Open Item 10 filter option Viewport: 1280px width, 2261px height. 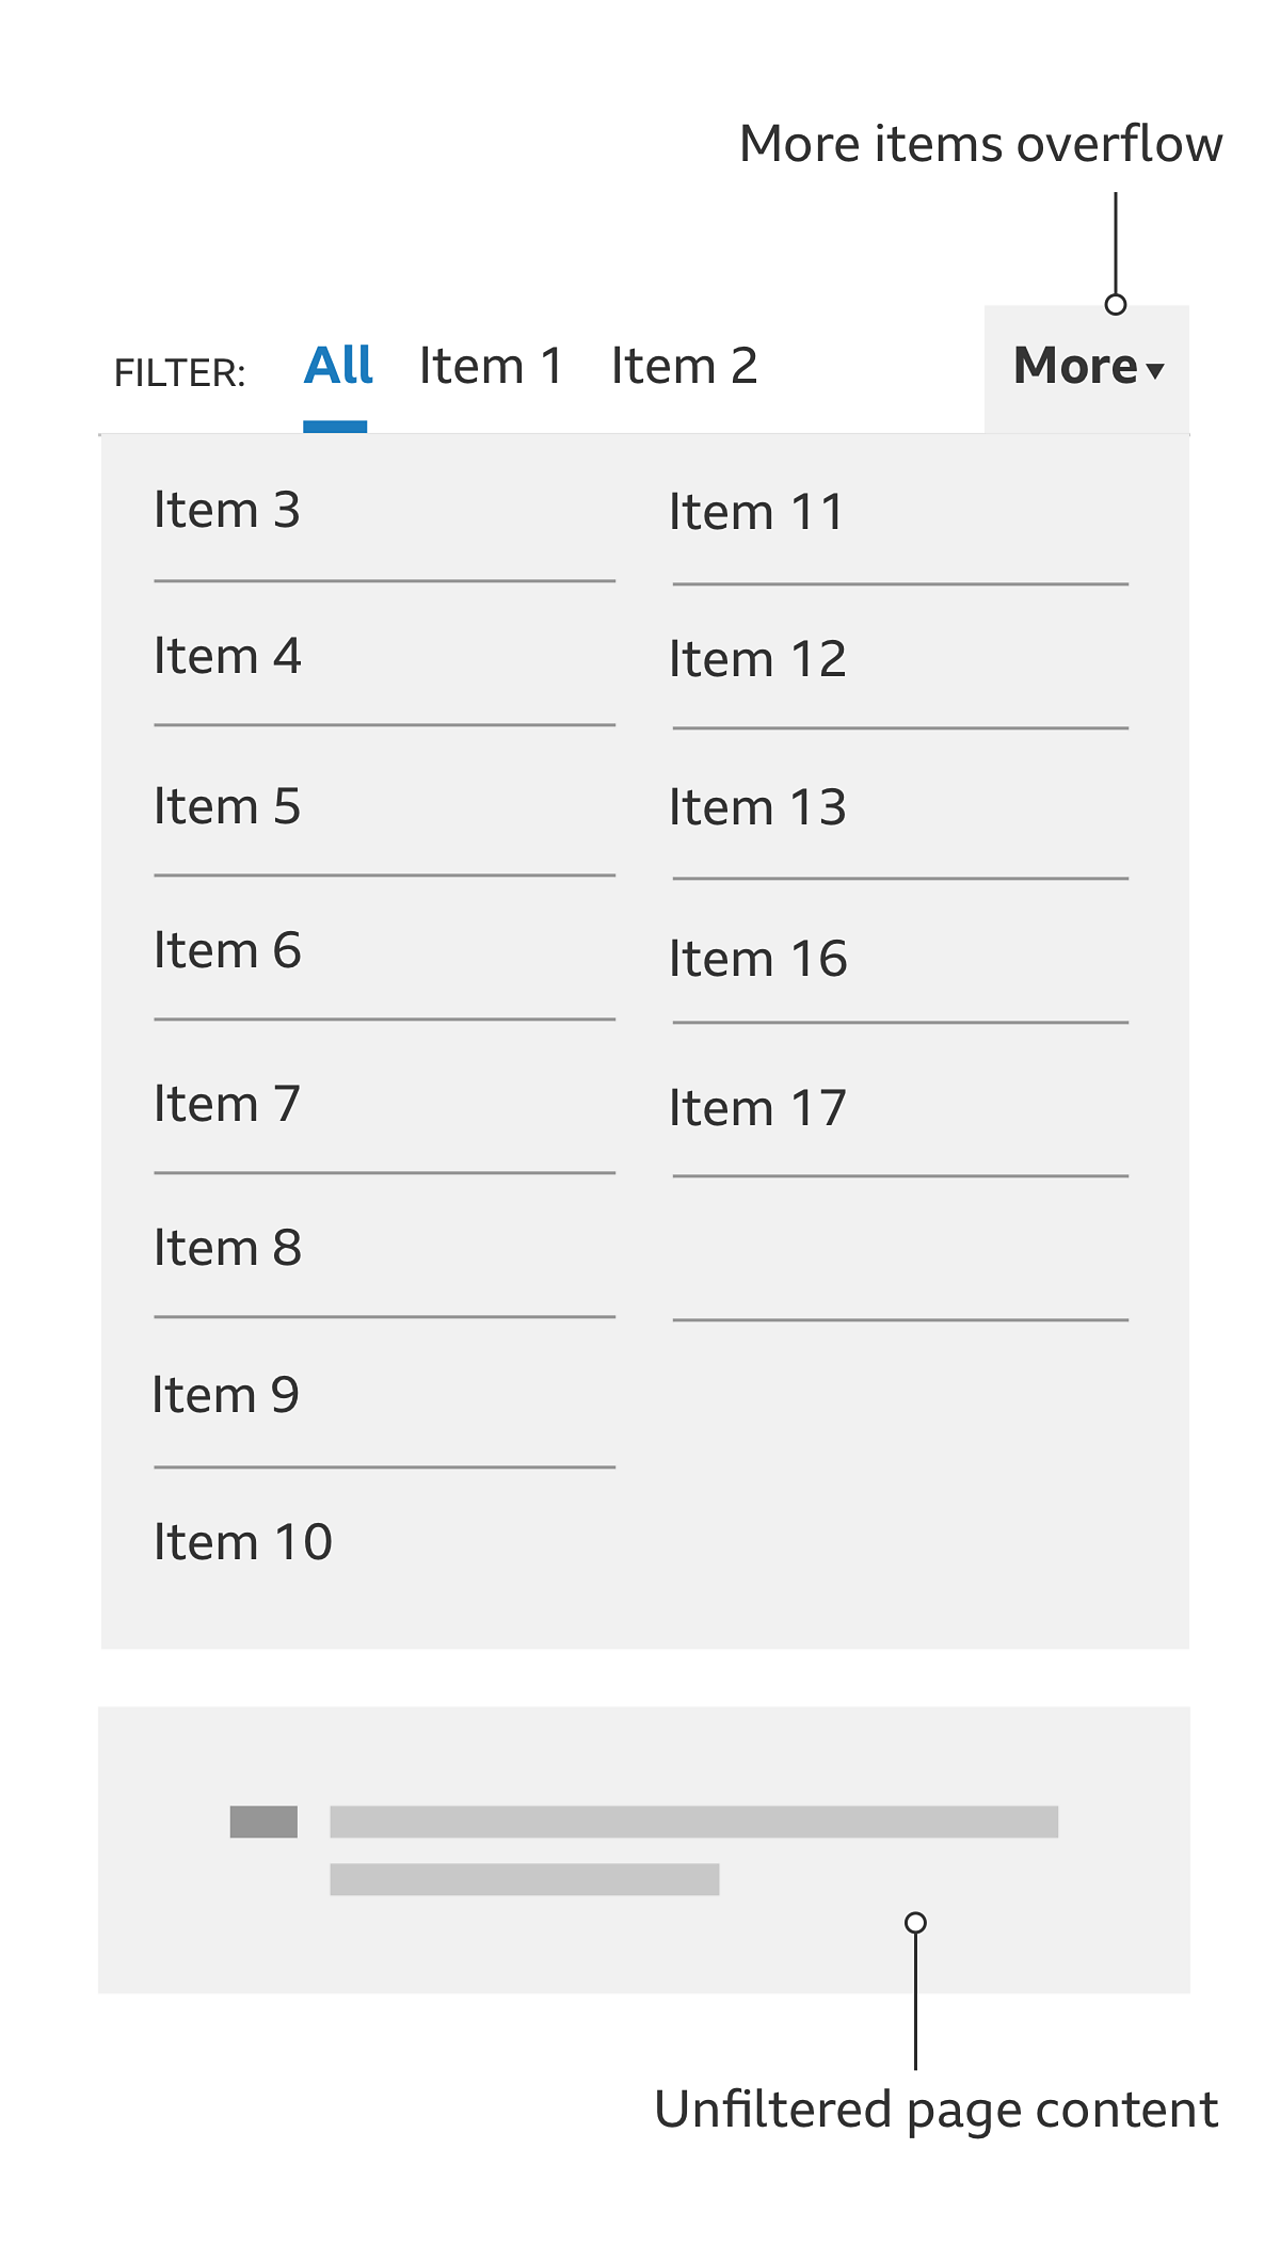pos(243,1543)
